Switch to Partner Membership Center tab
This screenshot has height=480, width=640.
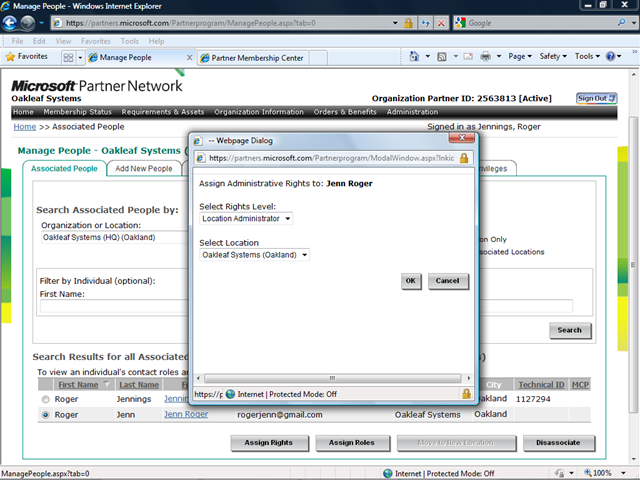point(252,58)
